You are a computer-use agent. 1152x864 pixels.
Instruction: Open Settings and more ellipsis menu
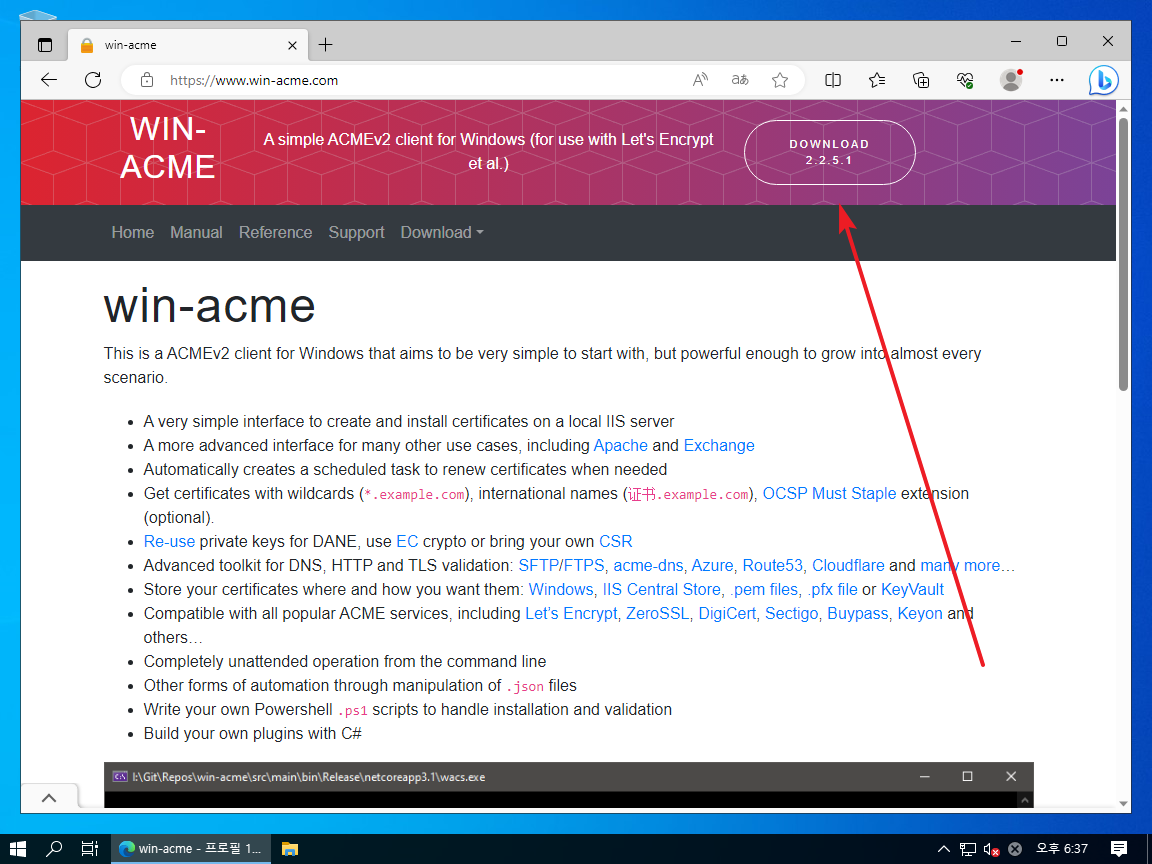[1056, 80]
